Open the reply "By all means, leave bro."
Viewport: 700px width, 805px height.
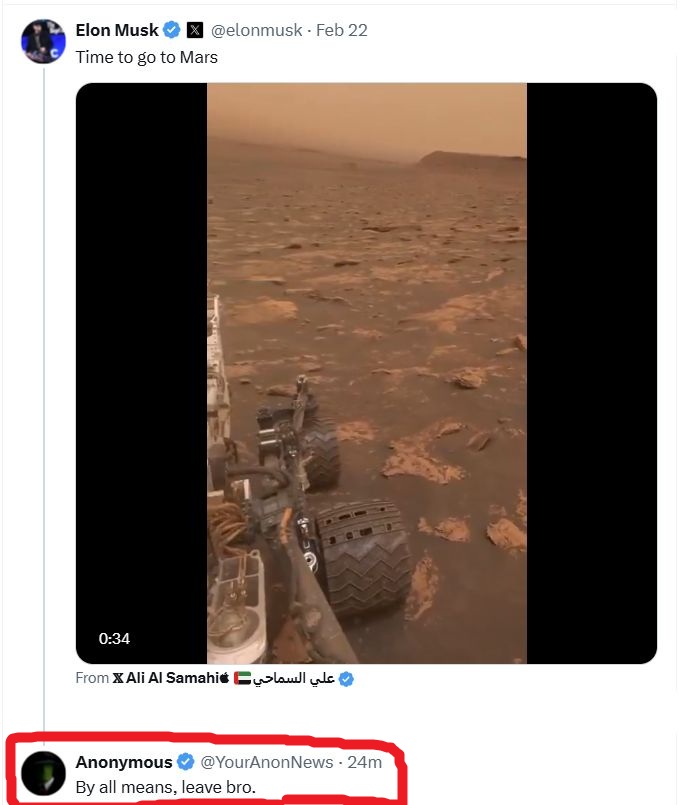click(165, 788)
